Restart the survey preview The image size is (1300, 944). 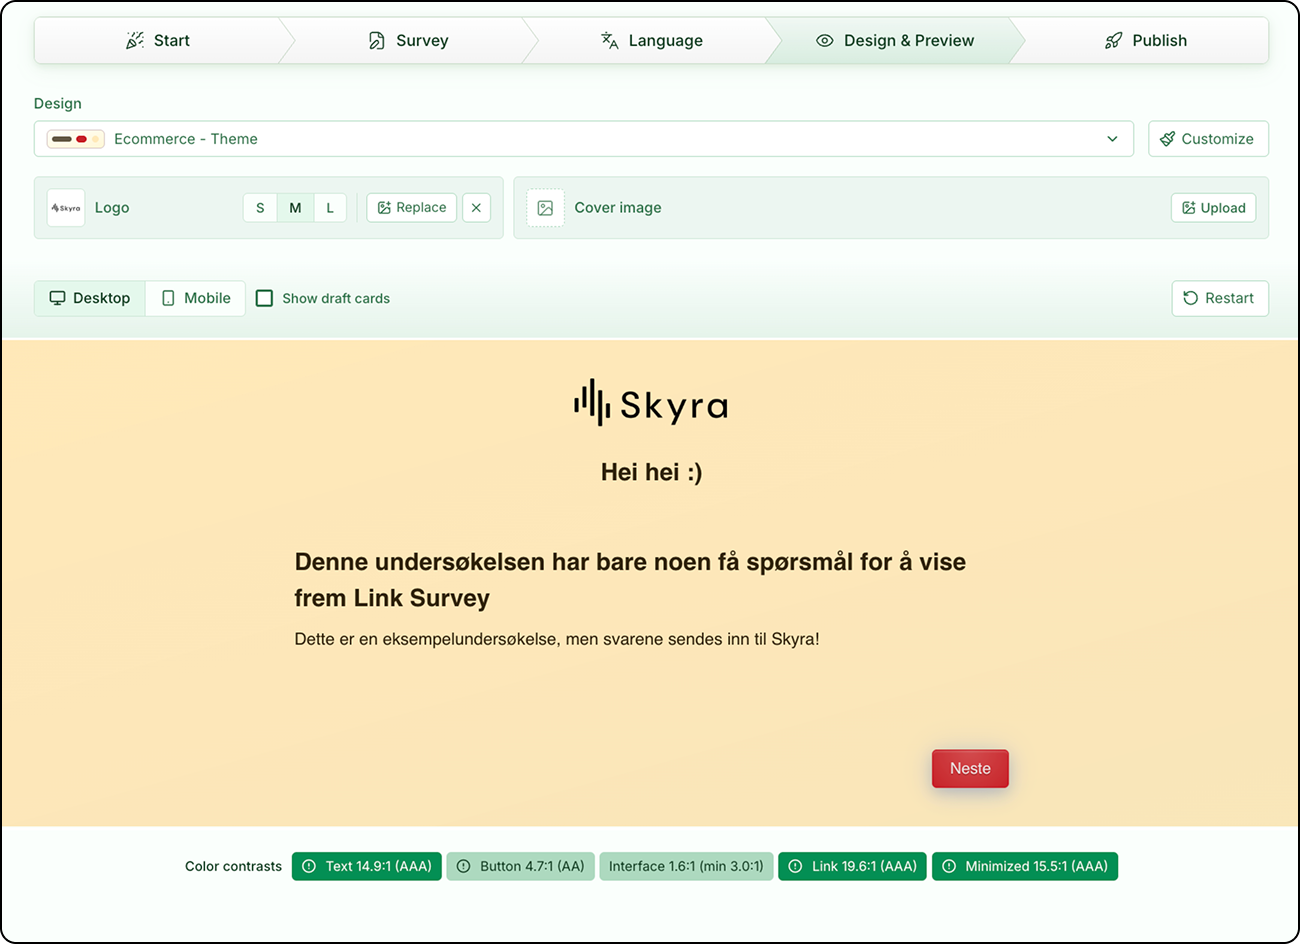pyautogui.click(x=1220, y=298)
